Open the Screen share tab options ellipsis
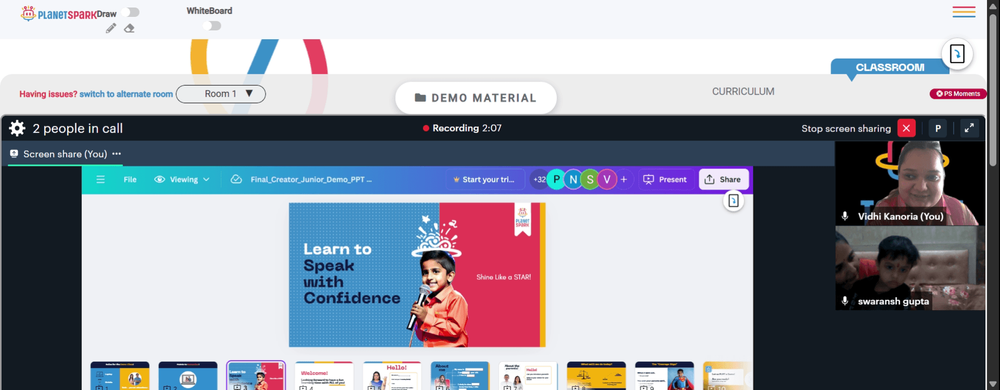 tap(117, 154)
